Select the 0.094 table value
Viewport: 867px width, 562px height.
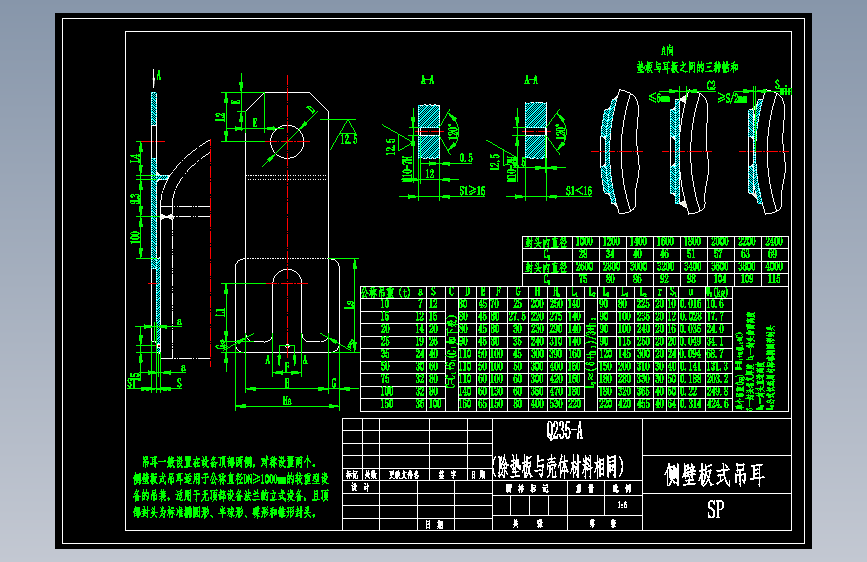[x=691, y=354]
